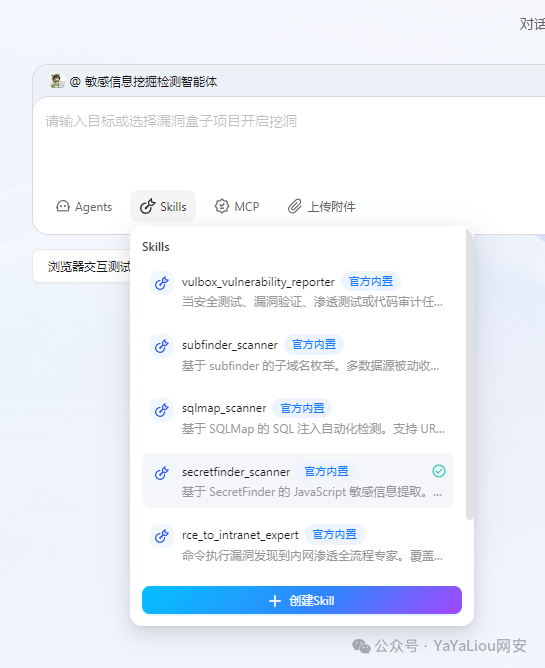This screenshot has width=545, height=668.
Task: Click the 创建Skill button
Action: point(302,600)
